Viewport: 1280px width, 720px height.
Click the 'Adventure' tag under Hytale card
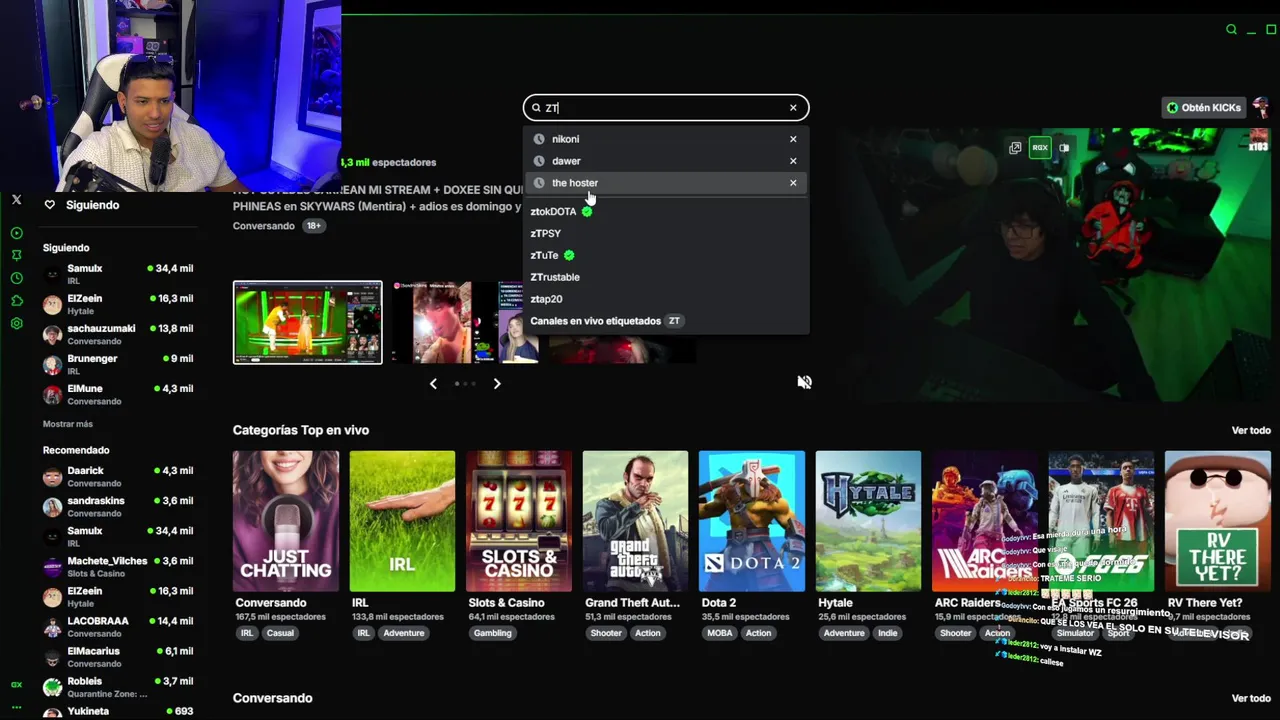pos(844,633)
